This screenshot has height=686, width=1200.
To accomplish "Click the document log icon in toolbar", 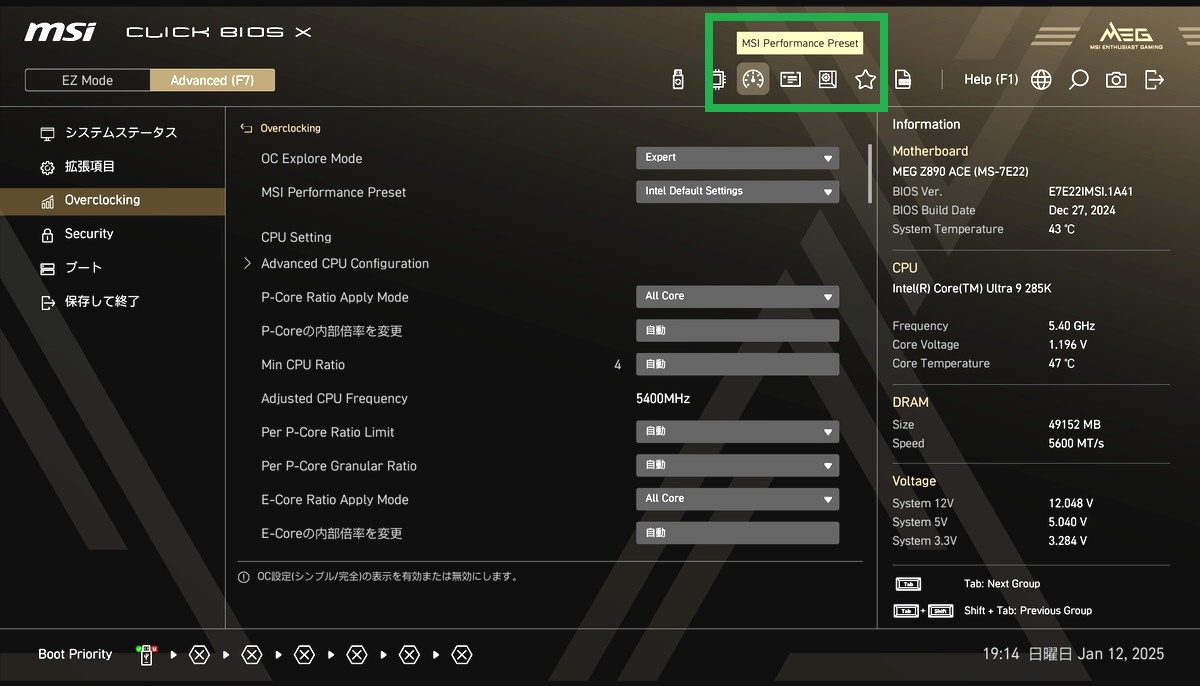I will click(x=902, y=79).
